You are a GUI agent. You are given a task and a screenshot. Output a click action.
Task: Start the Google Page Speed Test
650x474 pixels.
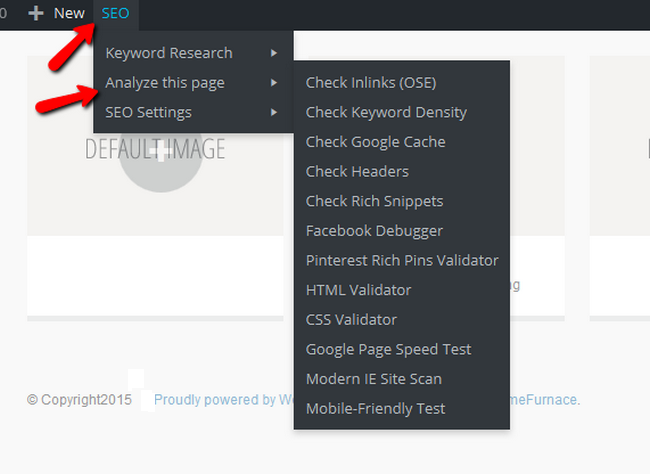388,349
